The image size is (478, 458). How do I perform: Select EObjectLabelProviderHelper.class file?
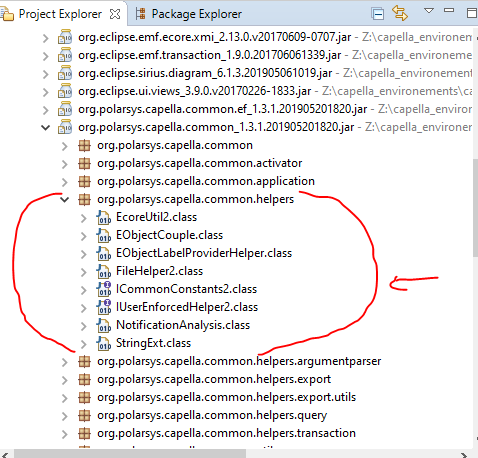point(204,253)
